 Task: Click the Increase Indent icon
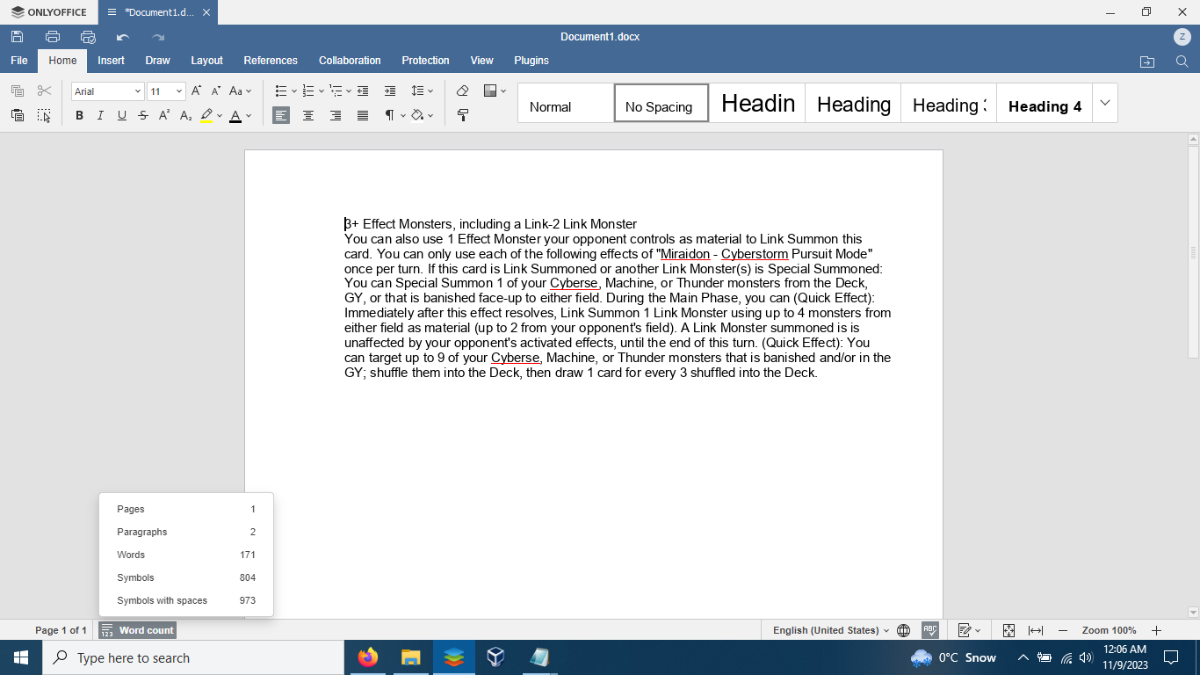(390, 91)
